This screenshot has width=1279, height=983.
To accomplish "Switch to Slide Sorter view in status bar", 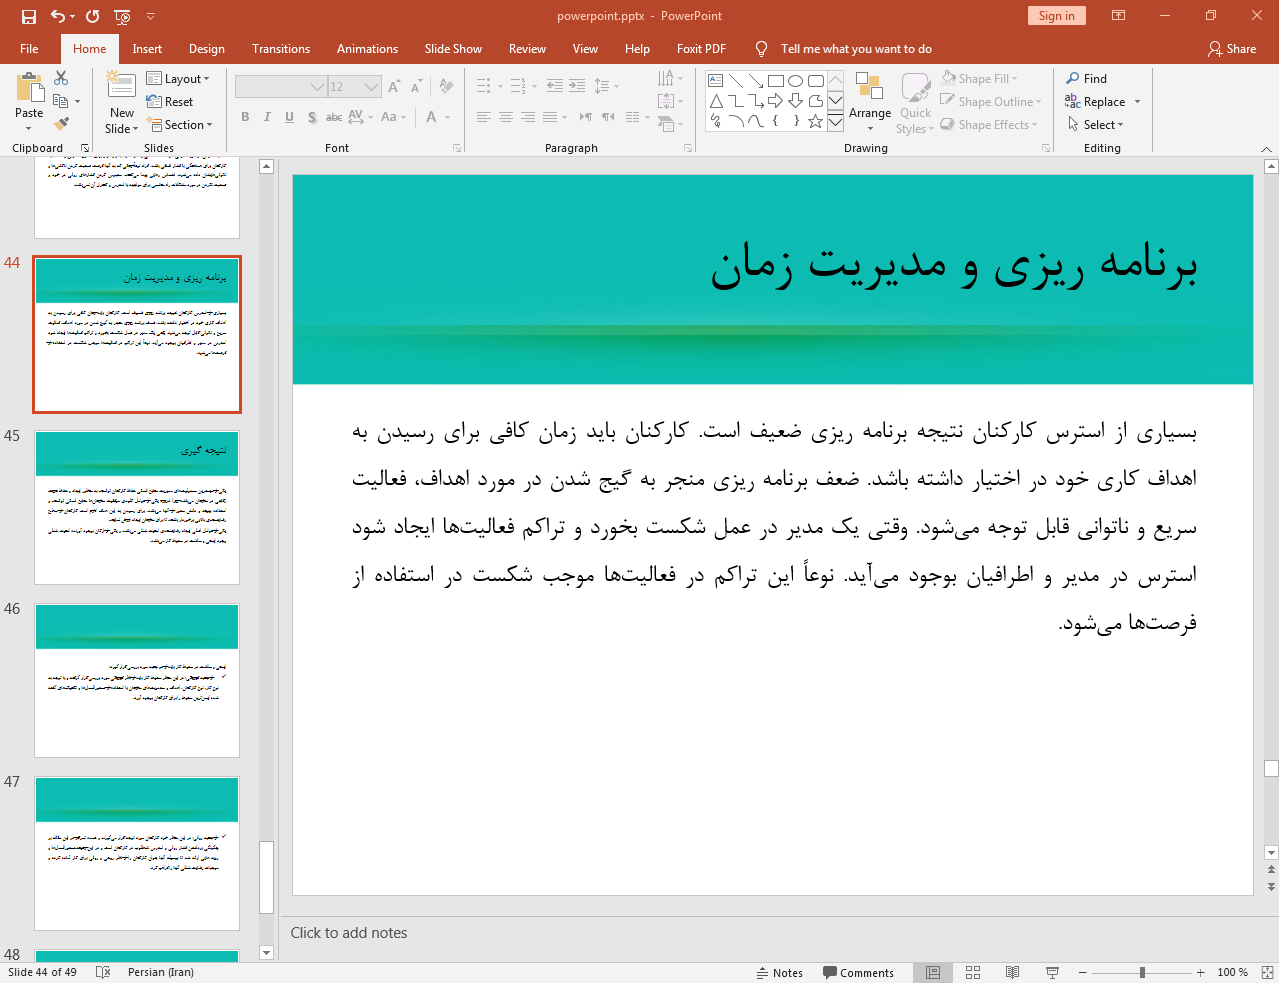I will (973, 972).
